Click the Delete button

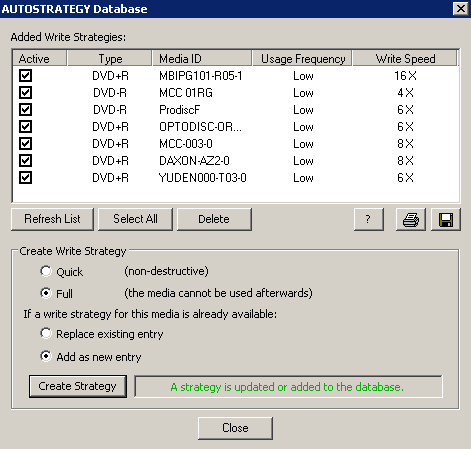coord(214,220)
